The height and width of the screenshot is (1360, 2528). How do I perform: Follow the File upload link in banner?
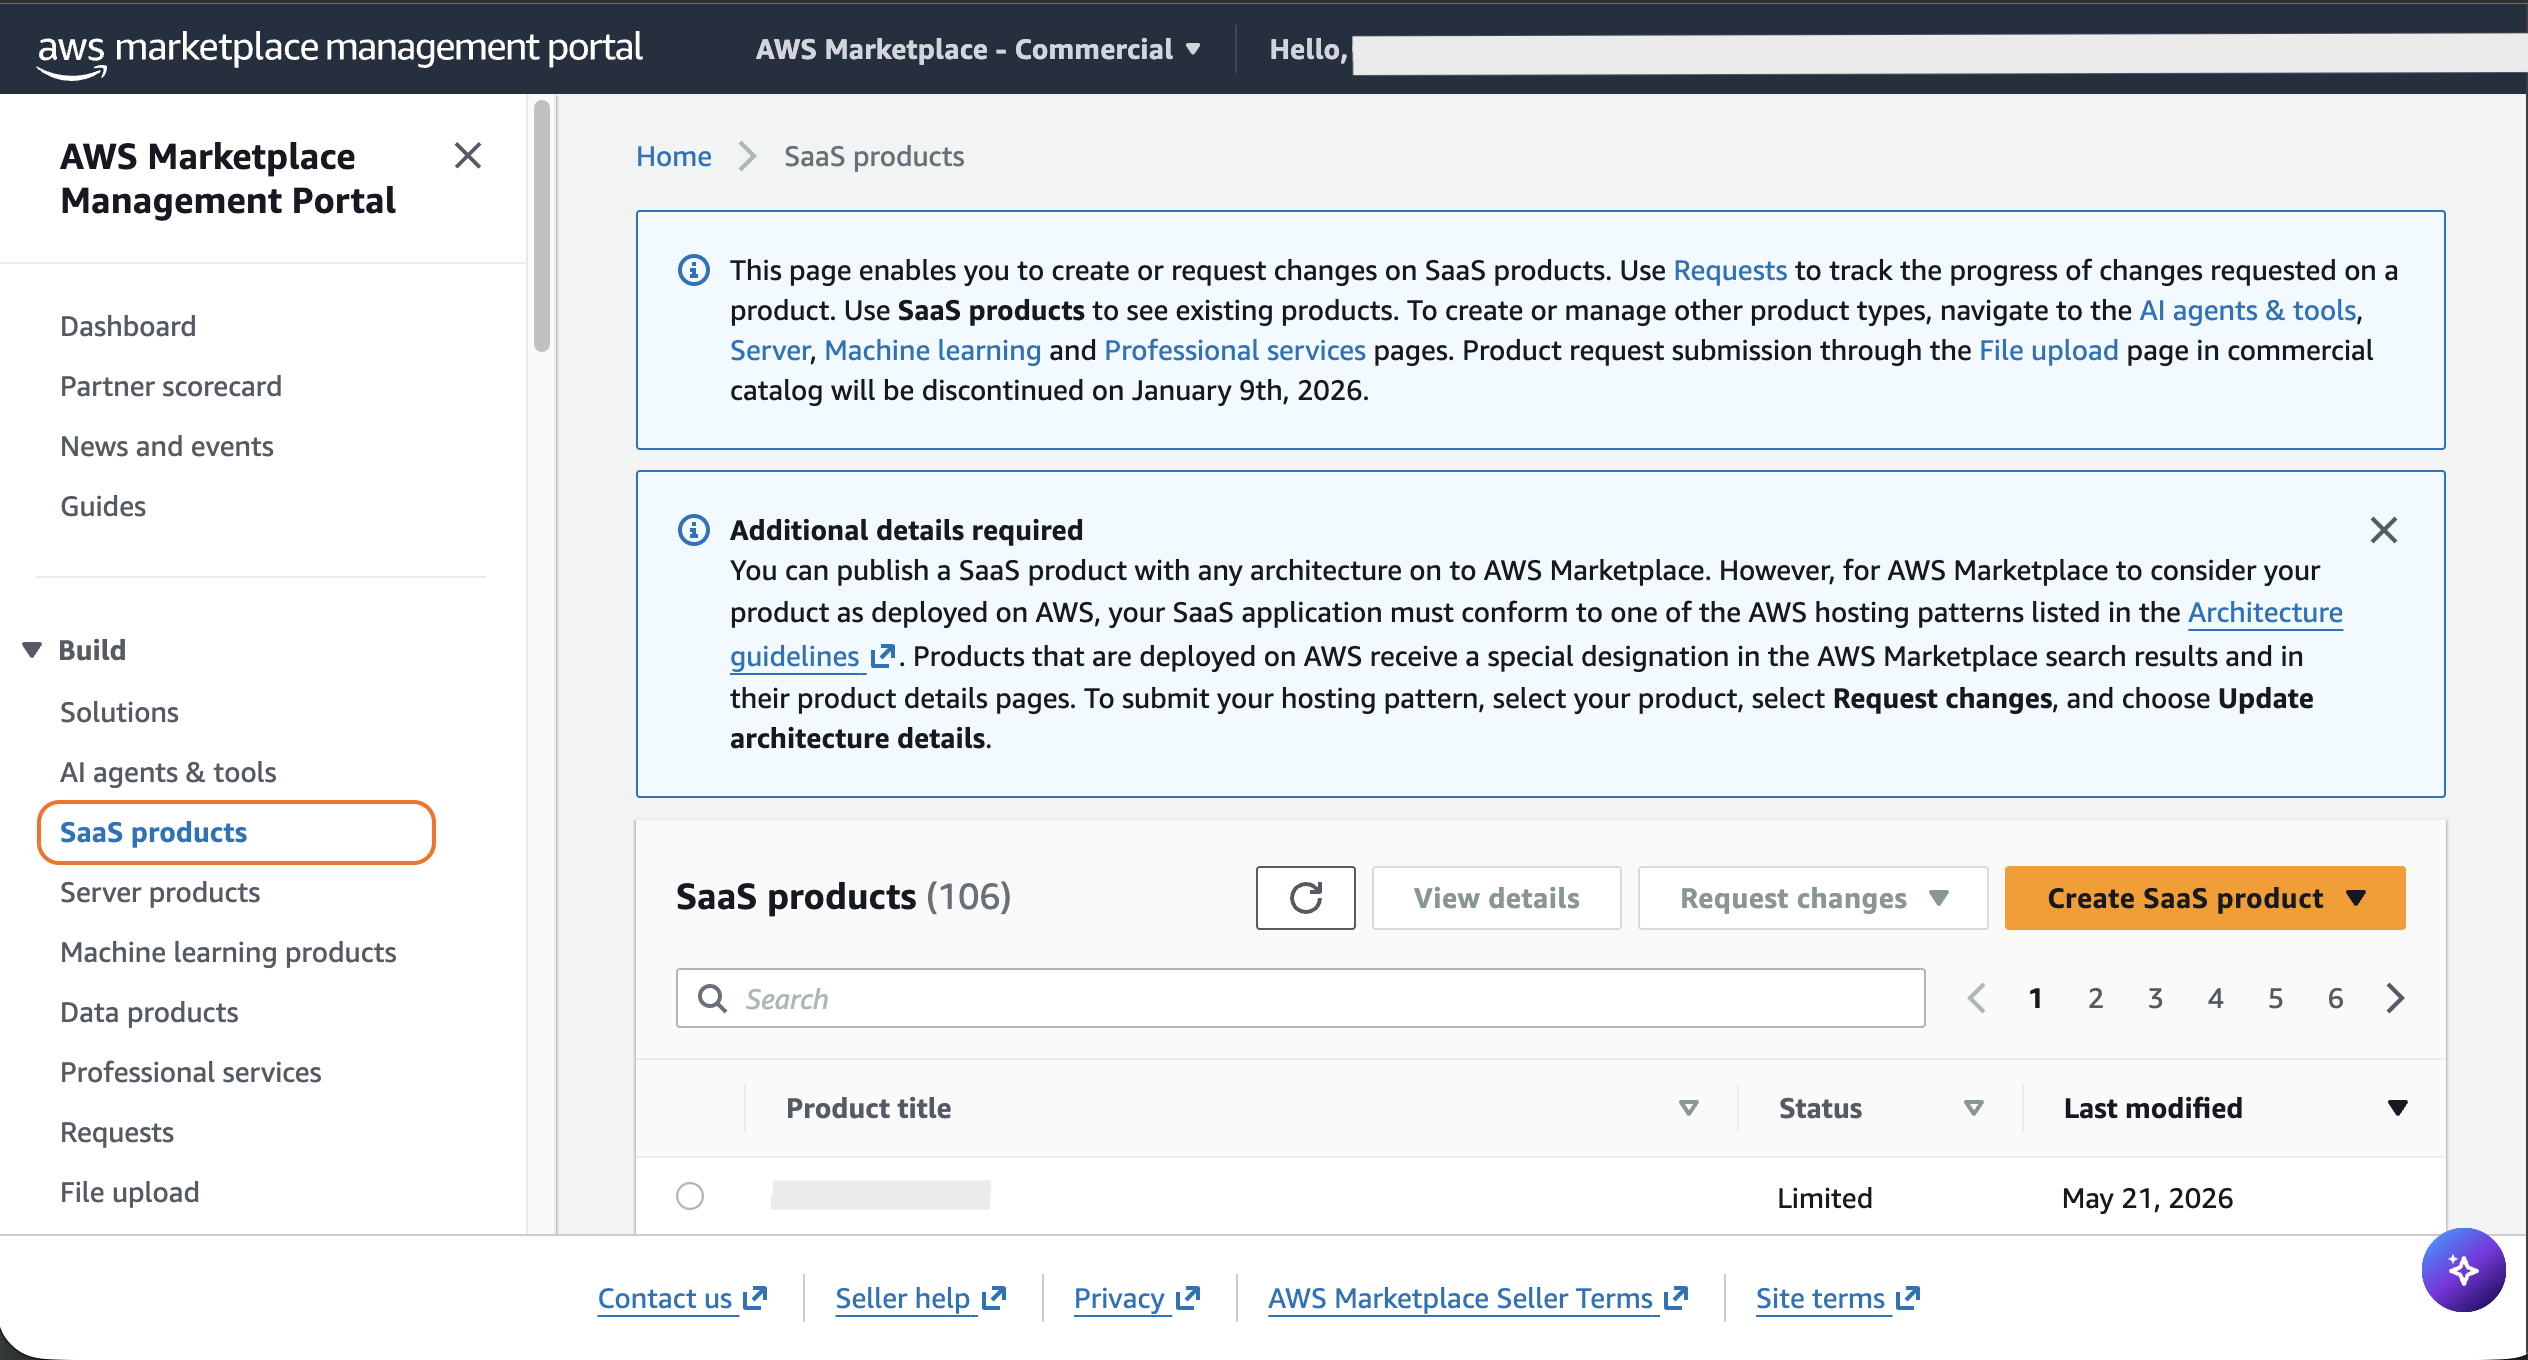[x=2049, y=350]
